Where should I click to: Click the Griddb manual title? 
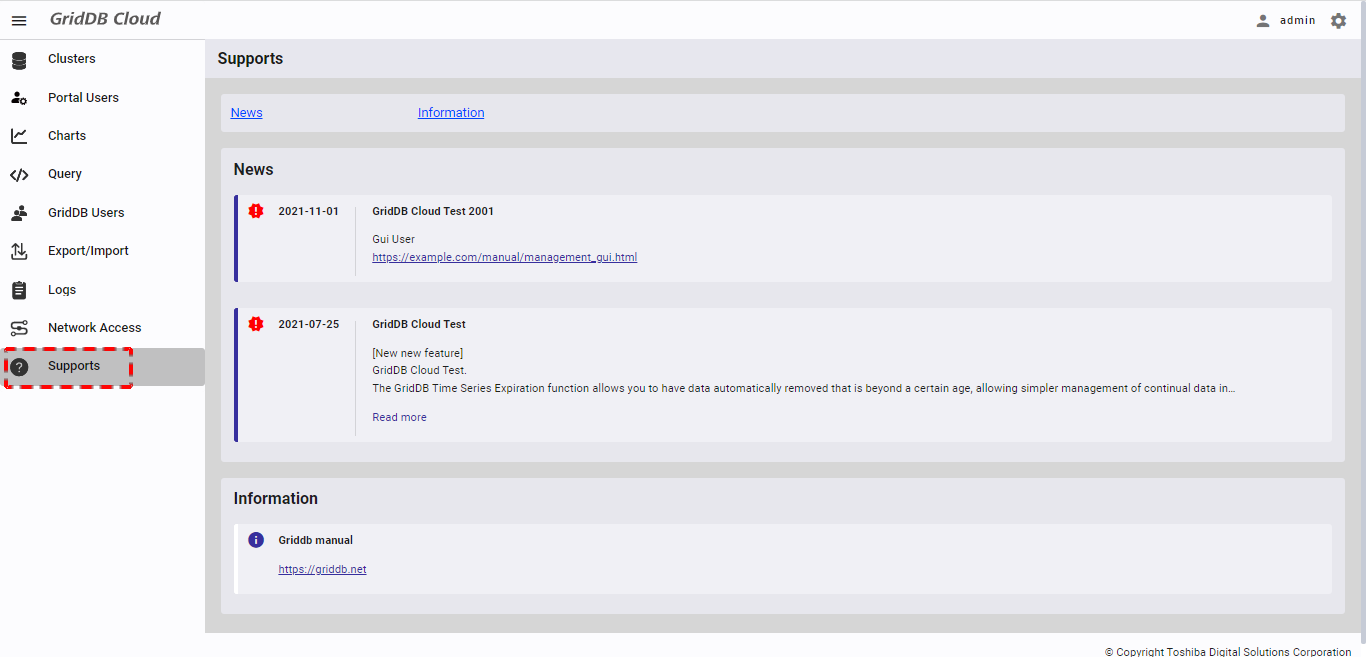pos(315,540)
